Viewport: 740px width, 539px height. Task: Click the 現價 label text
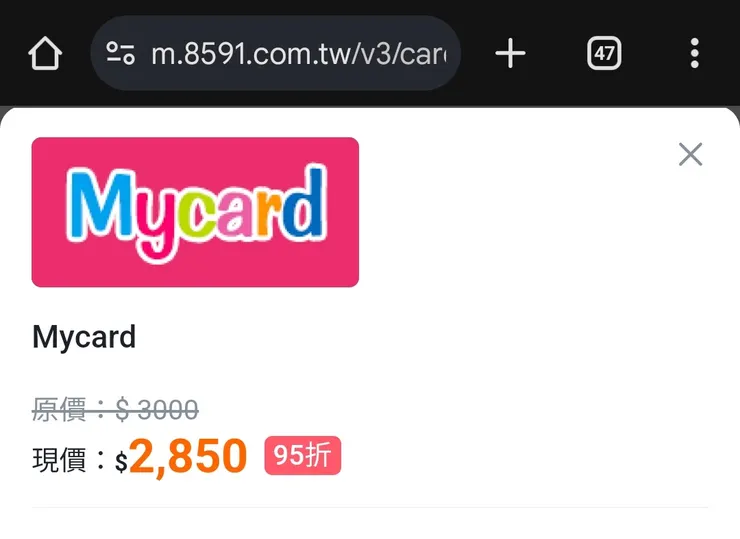[x=59, y=460]
